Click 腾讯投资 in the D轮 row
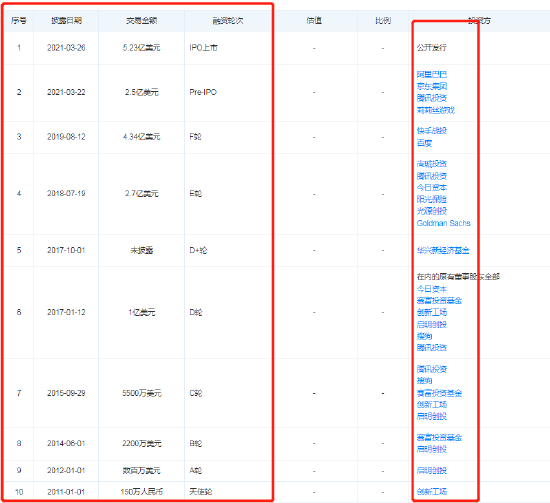 (x=431, y=348)
